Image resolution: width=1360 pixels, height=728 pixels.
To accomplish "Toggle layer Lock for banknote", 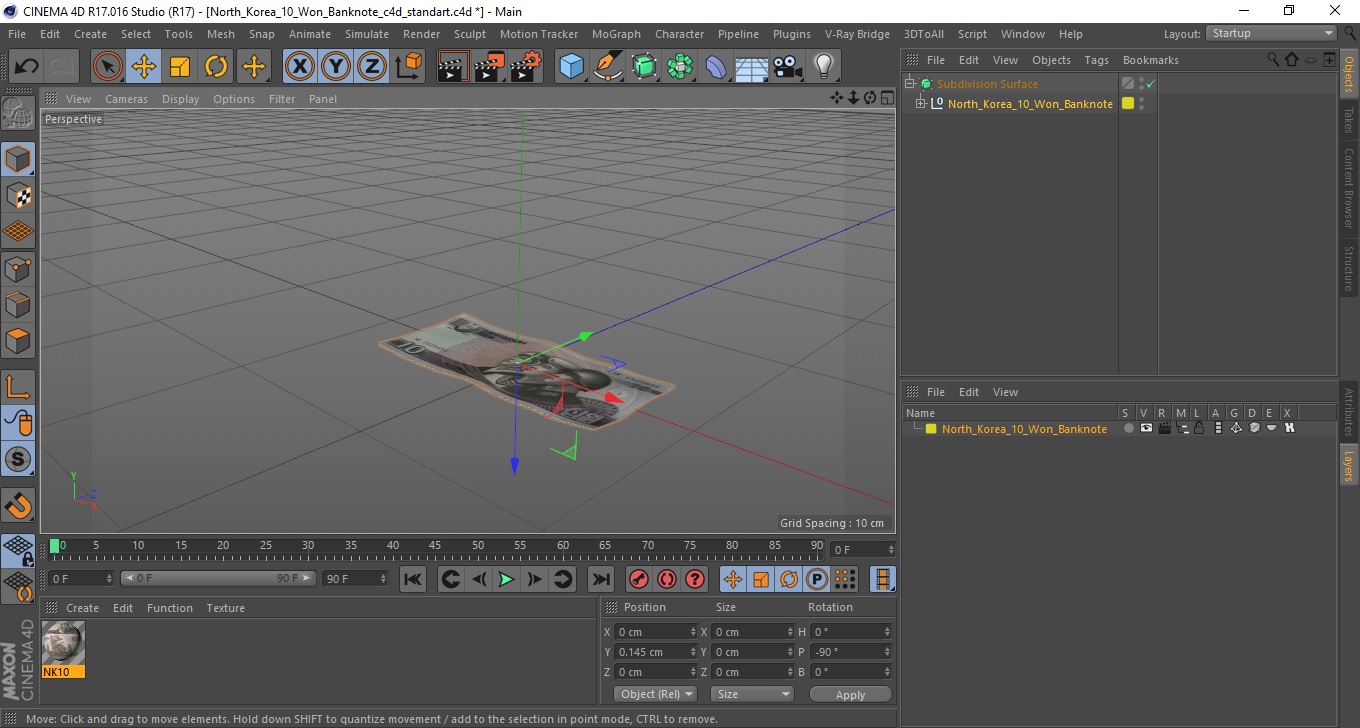I will 1199,428.
